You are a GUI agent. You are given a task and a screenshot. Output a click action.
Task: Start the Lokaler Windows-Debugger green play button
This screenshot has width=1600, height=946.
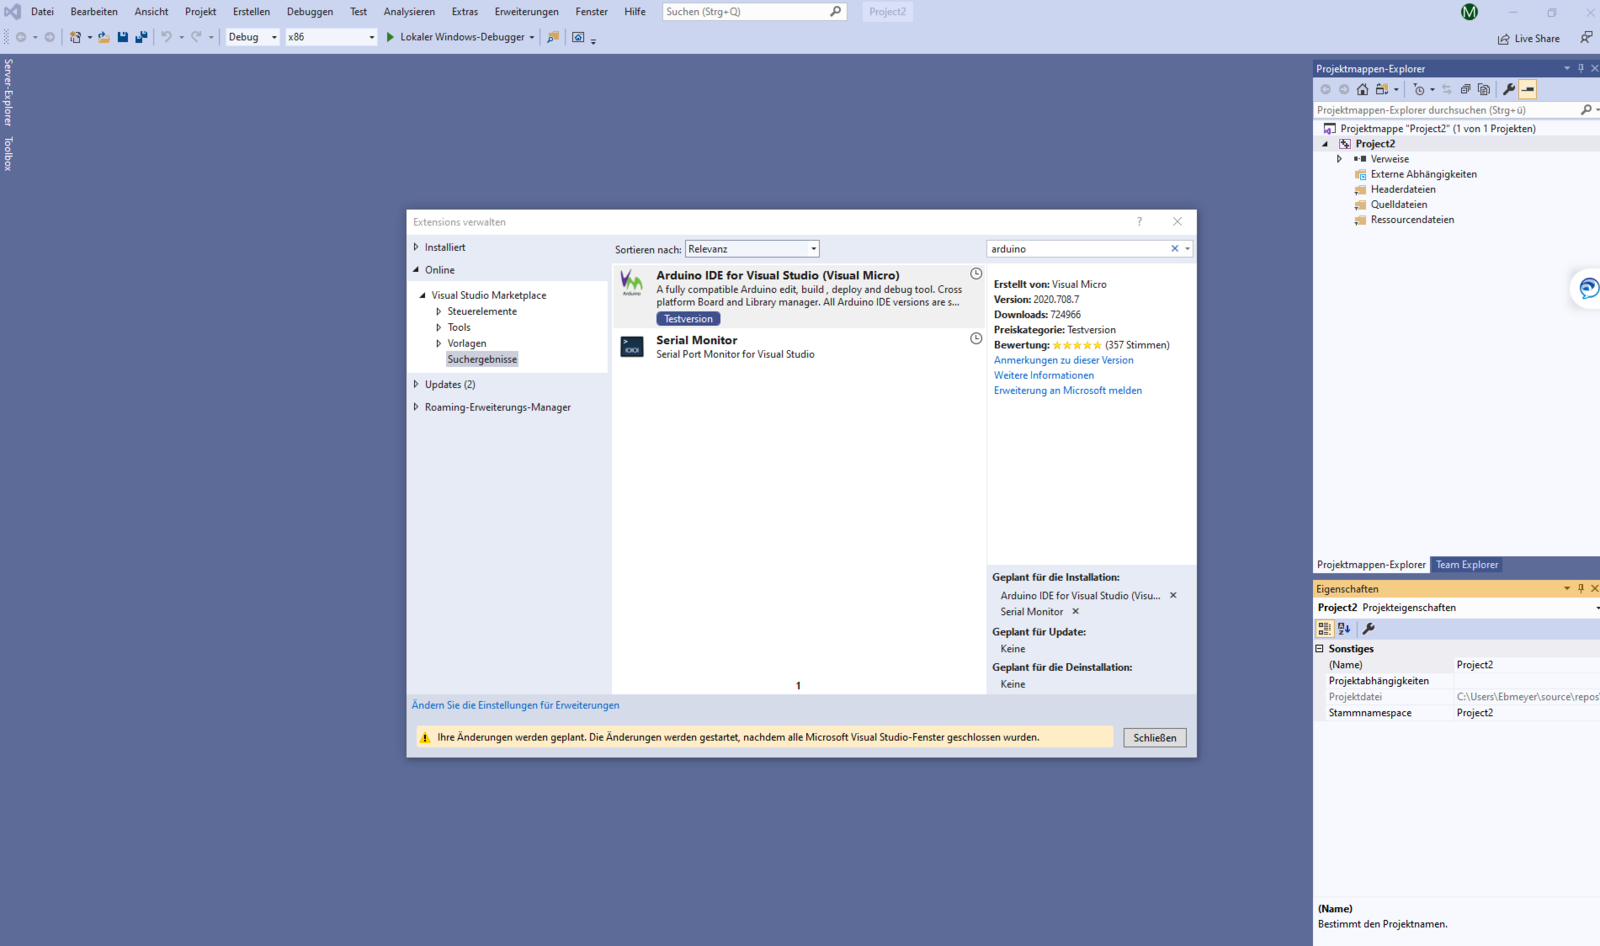(390, 37)
